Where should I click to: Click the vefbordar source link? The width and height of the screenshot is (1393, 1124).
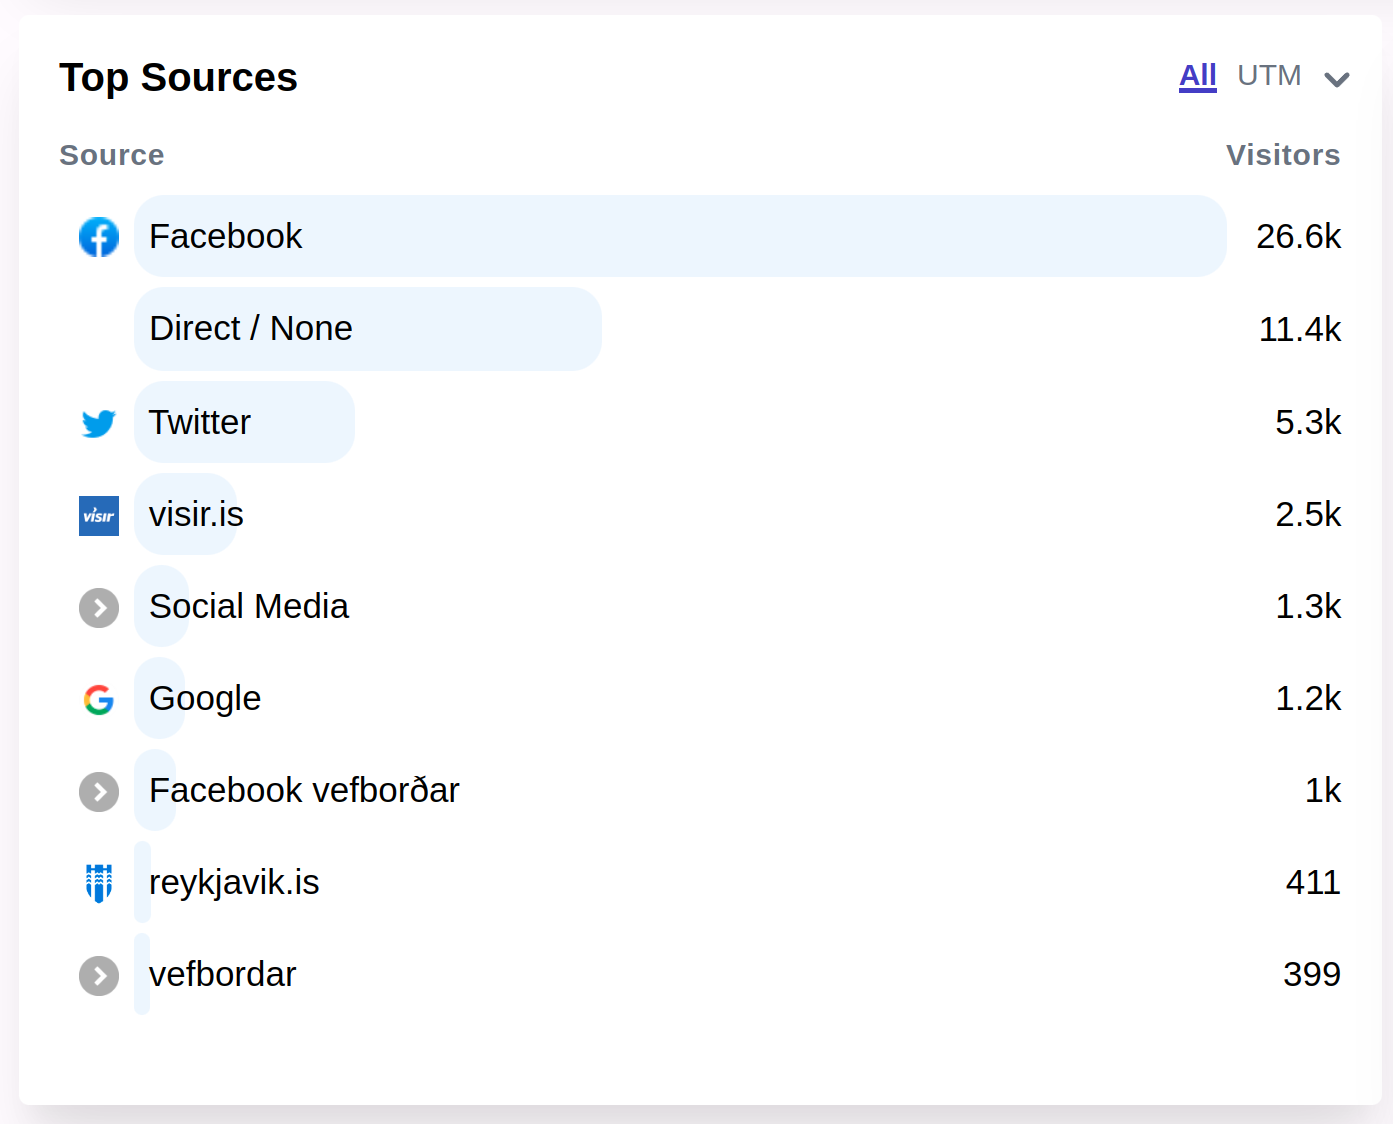tap(223, 974)
